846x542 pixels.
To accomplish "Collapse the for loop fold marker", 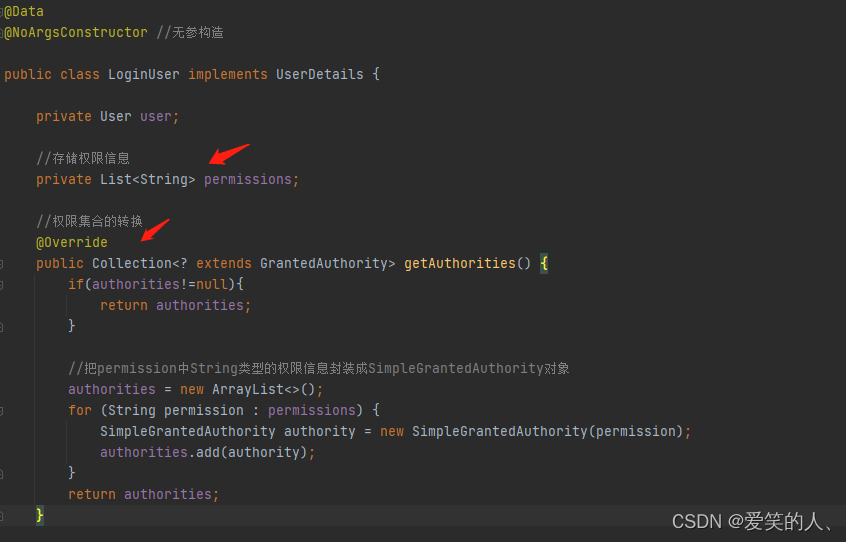I will click(x=3, y=411).
